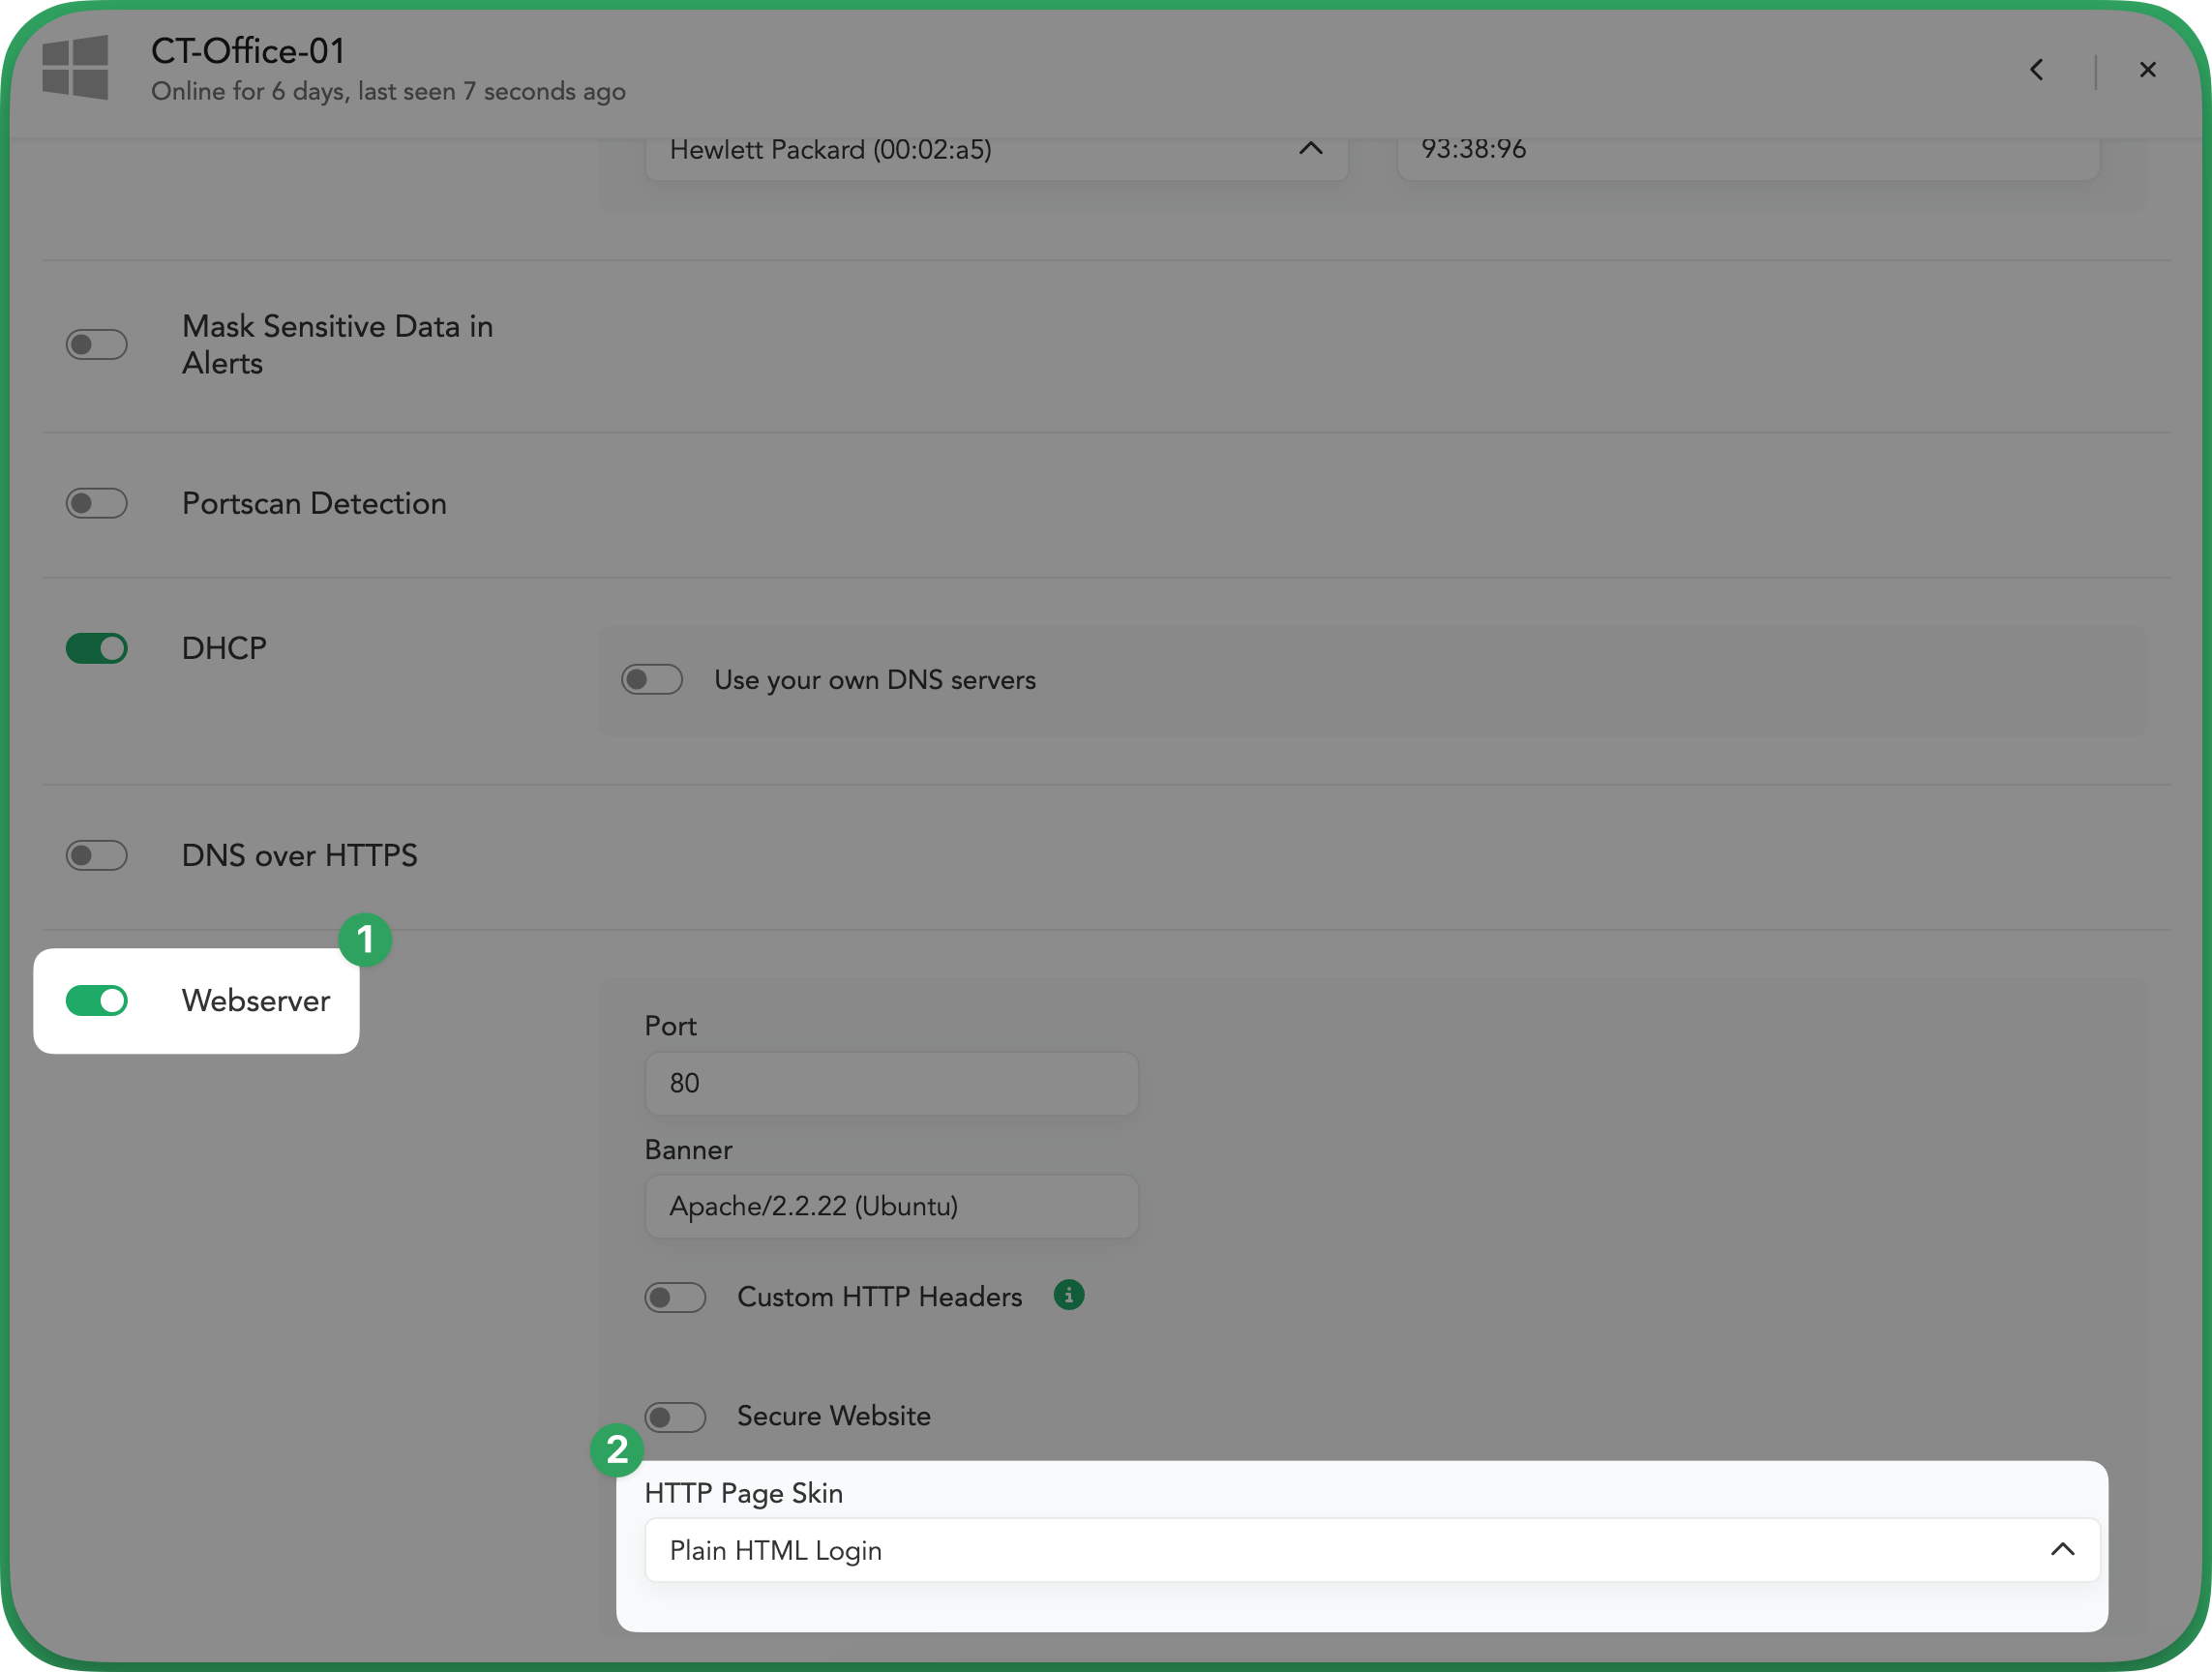The image size is (2212, 1672).
Task: Turn on Portscan Detection toggle
Action: pyautogui.click(x=97, y=503)
